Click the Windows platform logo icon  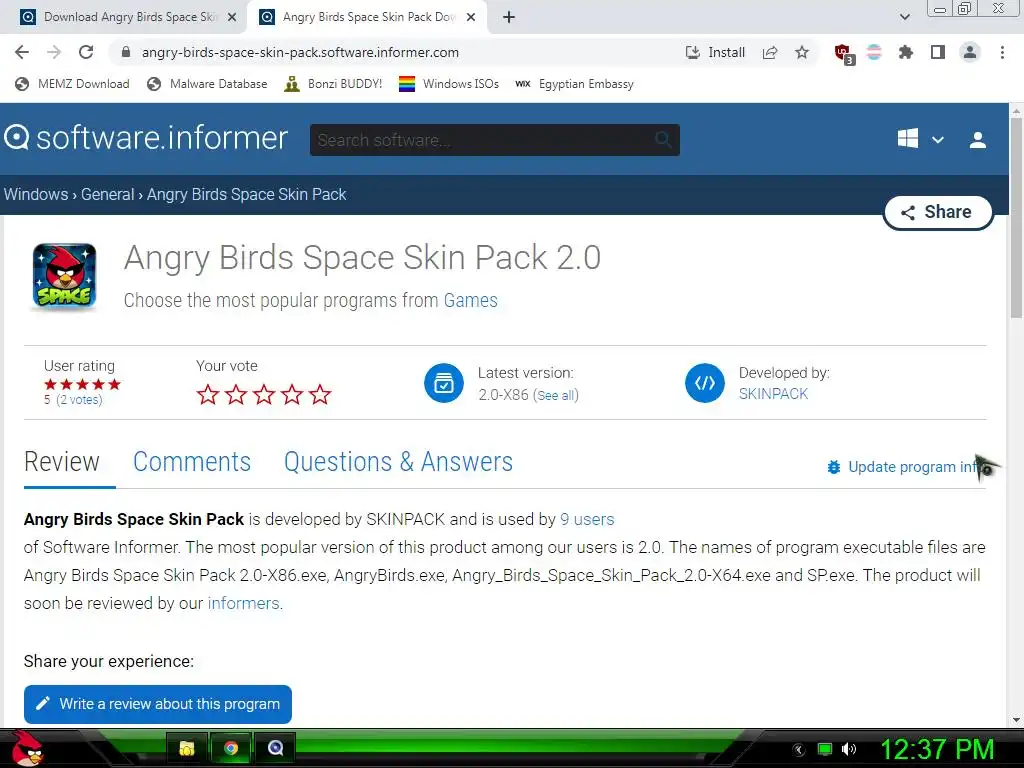(908, 138)
